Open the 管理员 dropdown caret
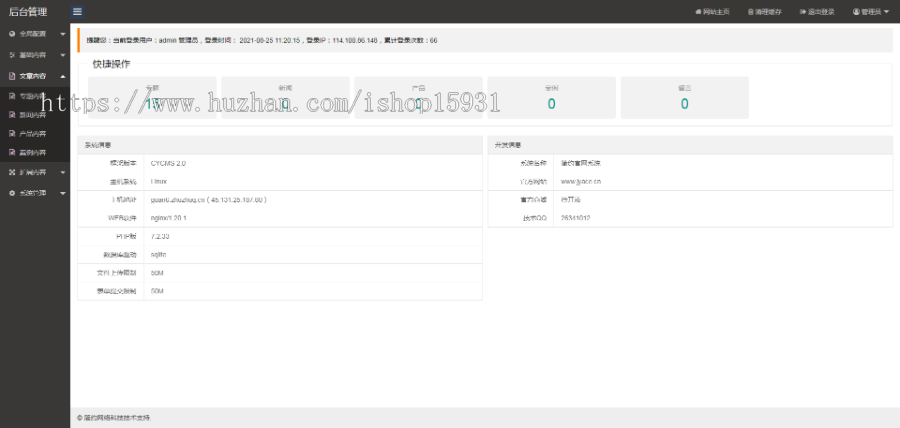Viewport: 900px width, 428px height. coord(887,11)
